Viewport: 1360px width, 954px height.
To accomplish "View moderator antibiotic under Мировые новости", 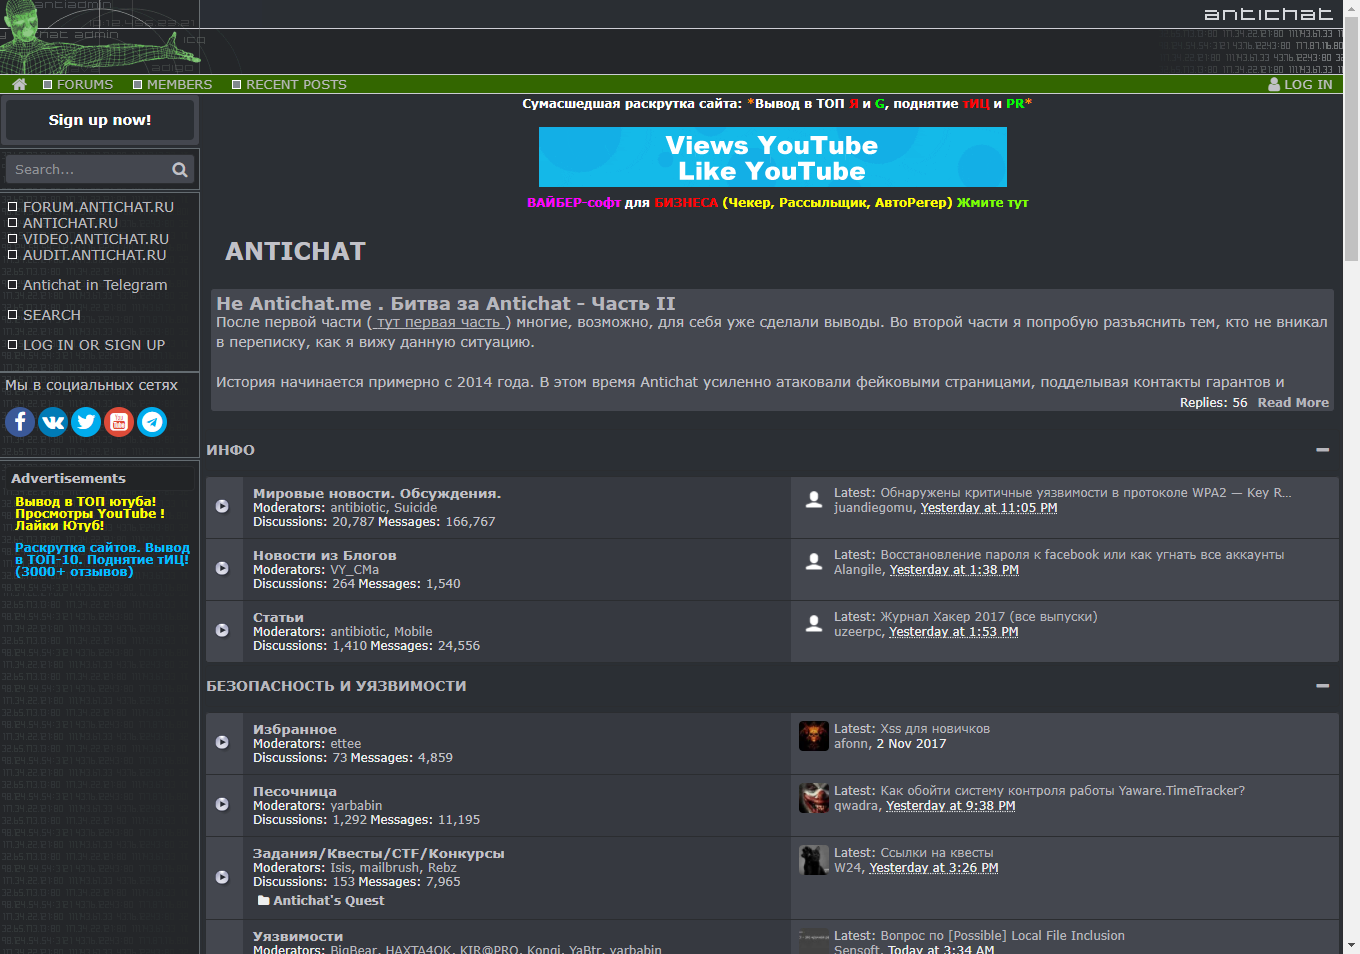I will pos(358,508).
